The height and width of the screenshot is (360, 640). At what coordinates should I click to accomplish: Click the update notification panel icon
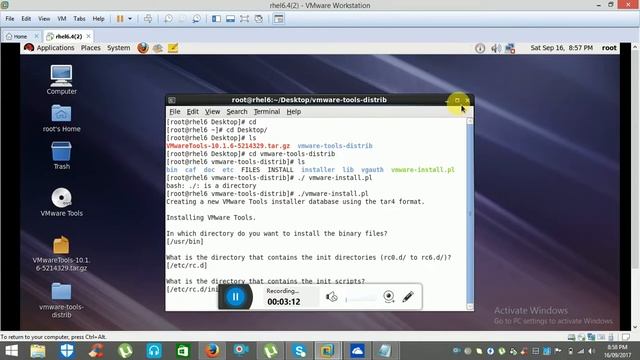point(480,49)
